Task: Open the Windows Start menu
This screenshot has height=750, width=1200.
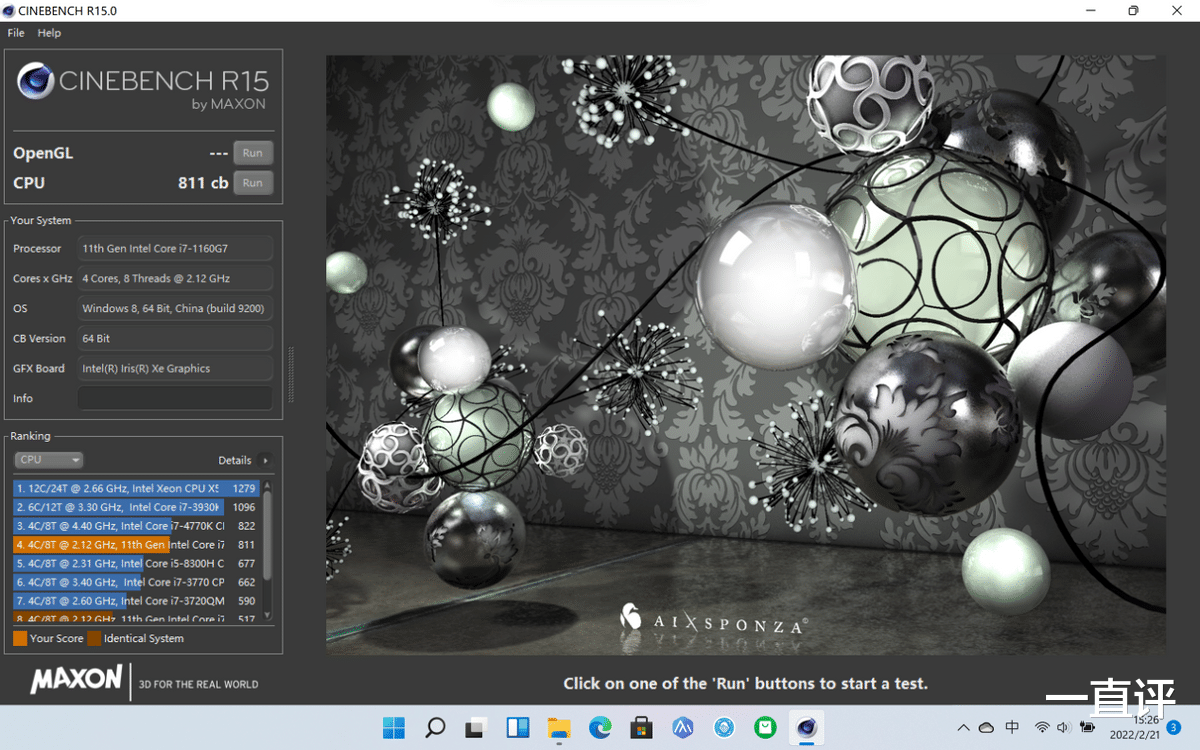Action: pos(394,727)
